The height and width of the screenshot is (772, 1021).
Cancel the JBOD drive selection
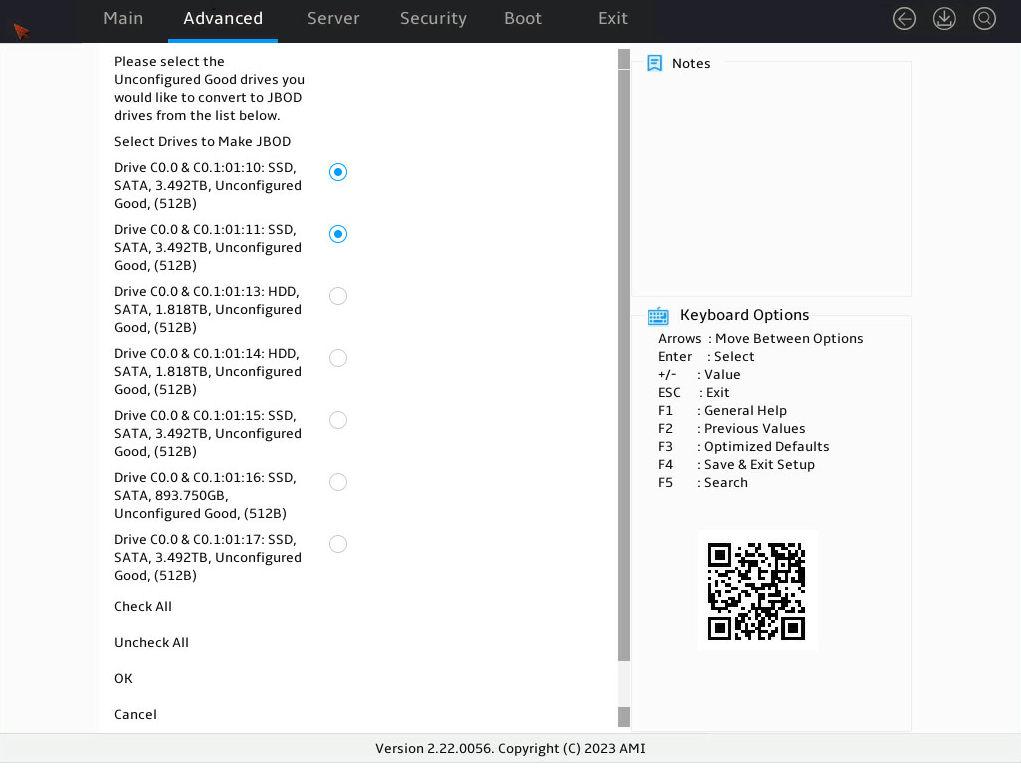[x=135, y=714]
